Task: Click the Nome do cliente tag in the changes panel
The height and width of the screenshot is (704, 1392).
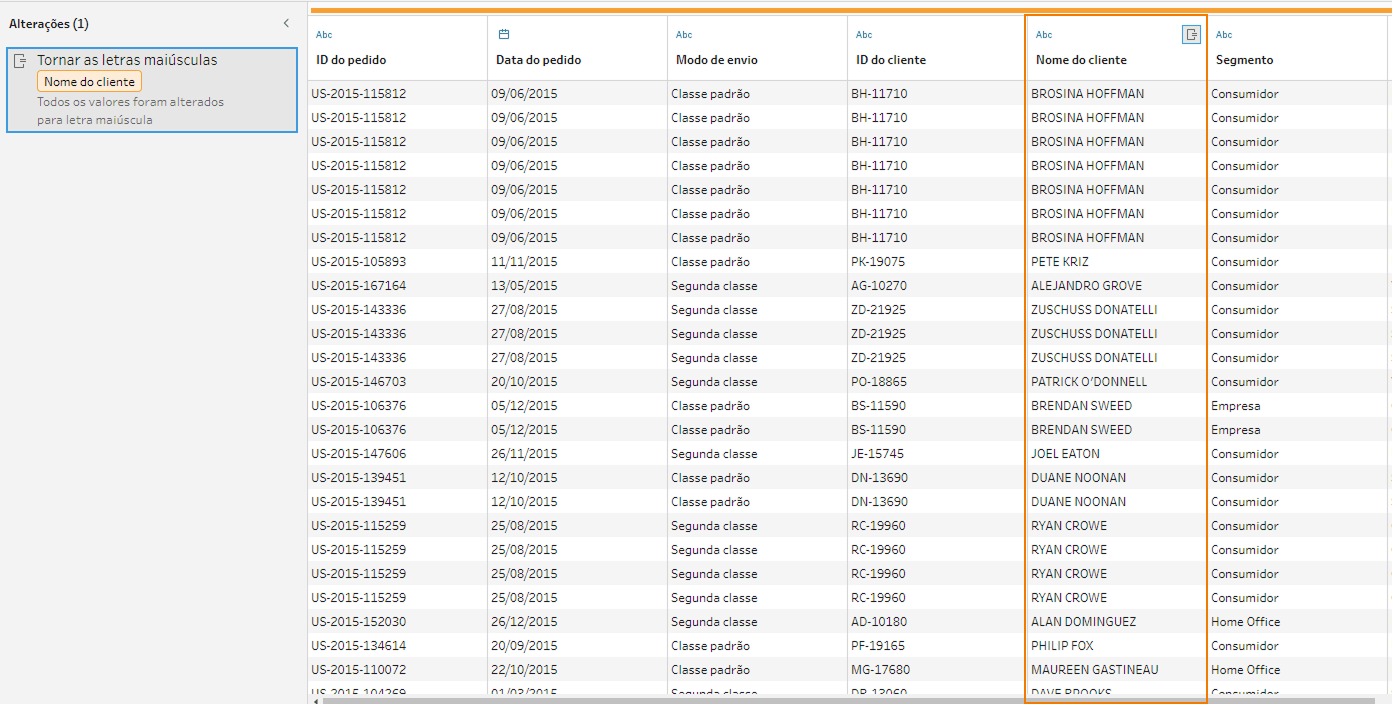Action: click(x=89, y=82)
